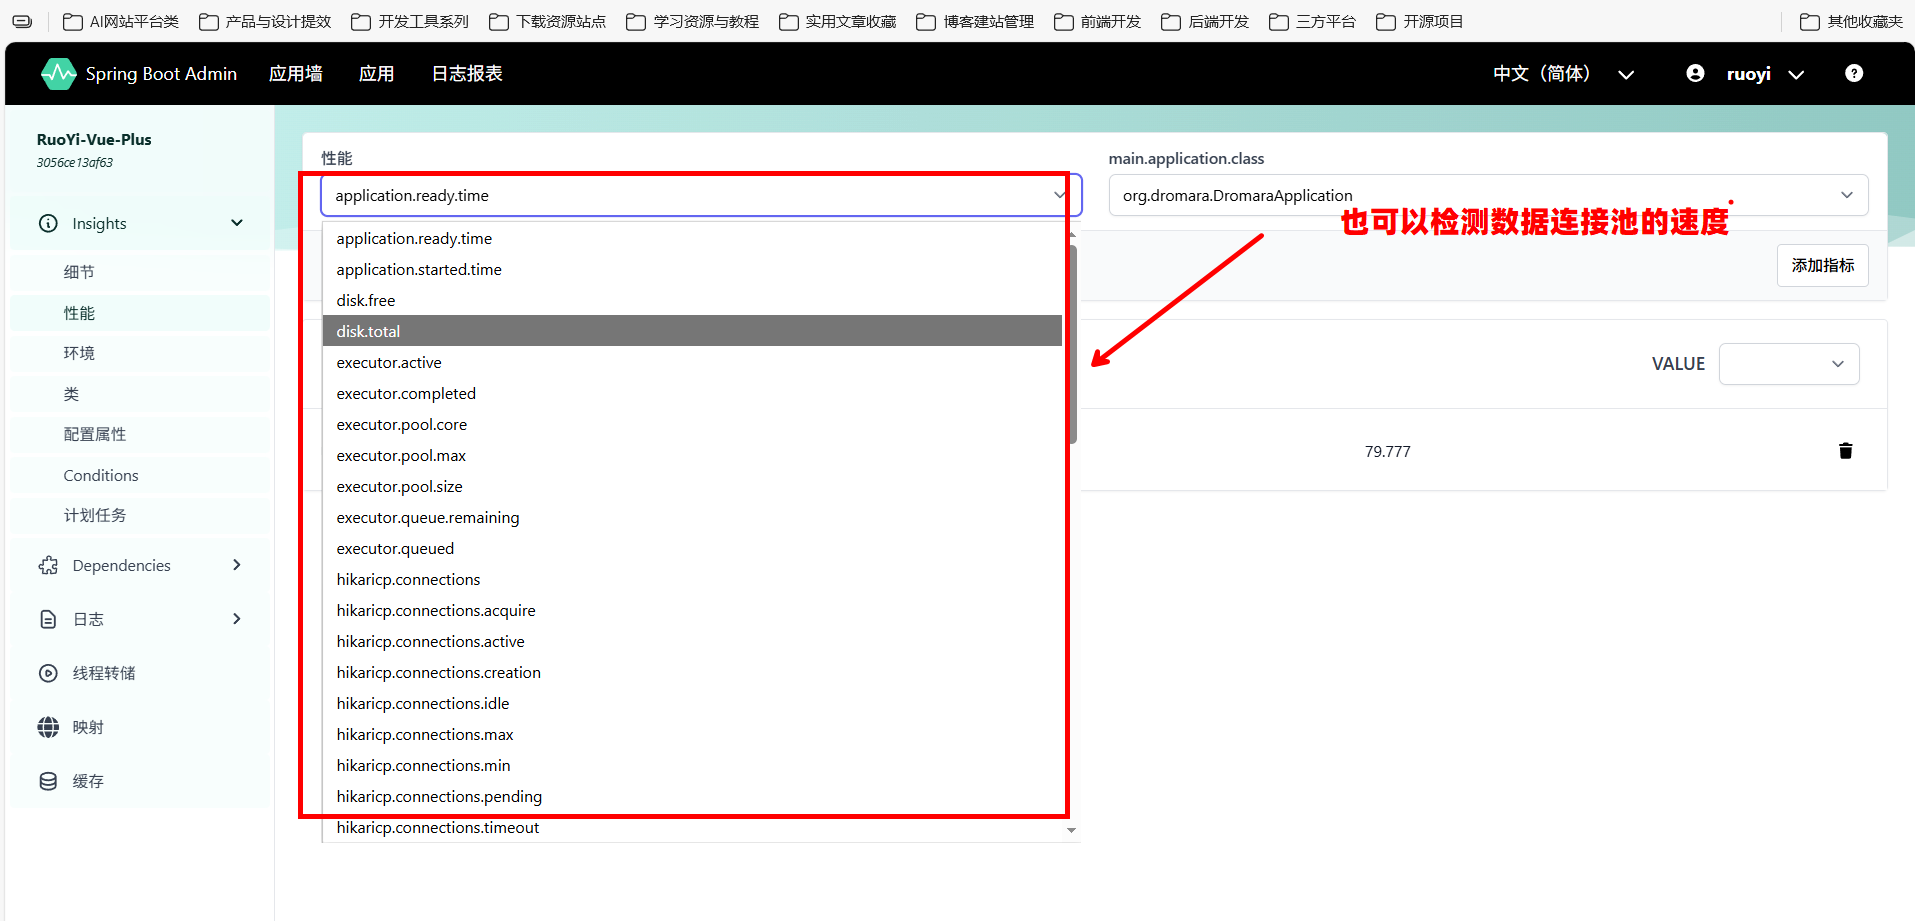Open 日志报表 in the top navigation
The width and height of the screenshot is (1915, 921).
[467, 74]
